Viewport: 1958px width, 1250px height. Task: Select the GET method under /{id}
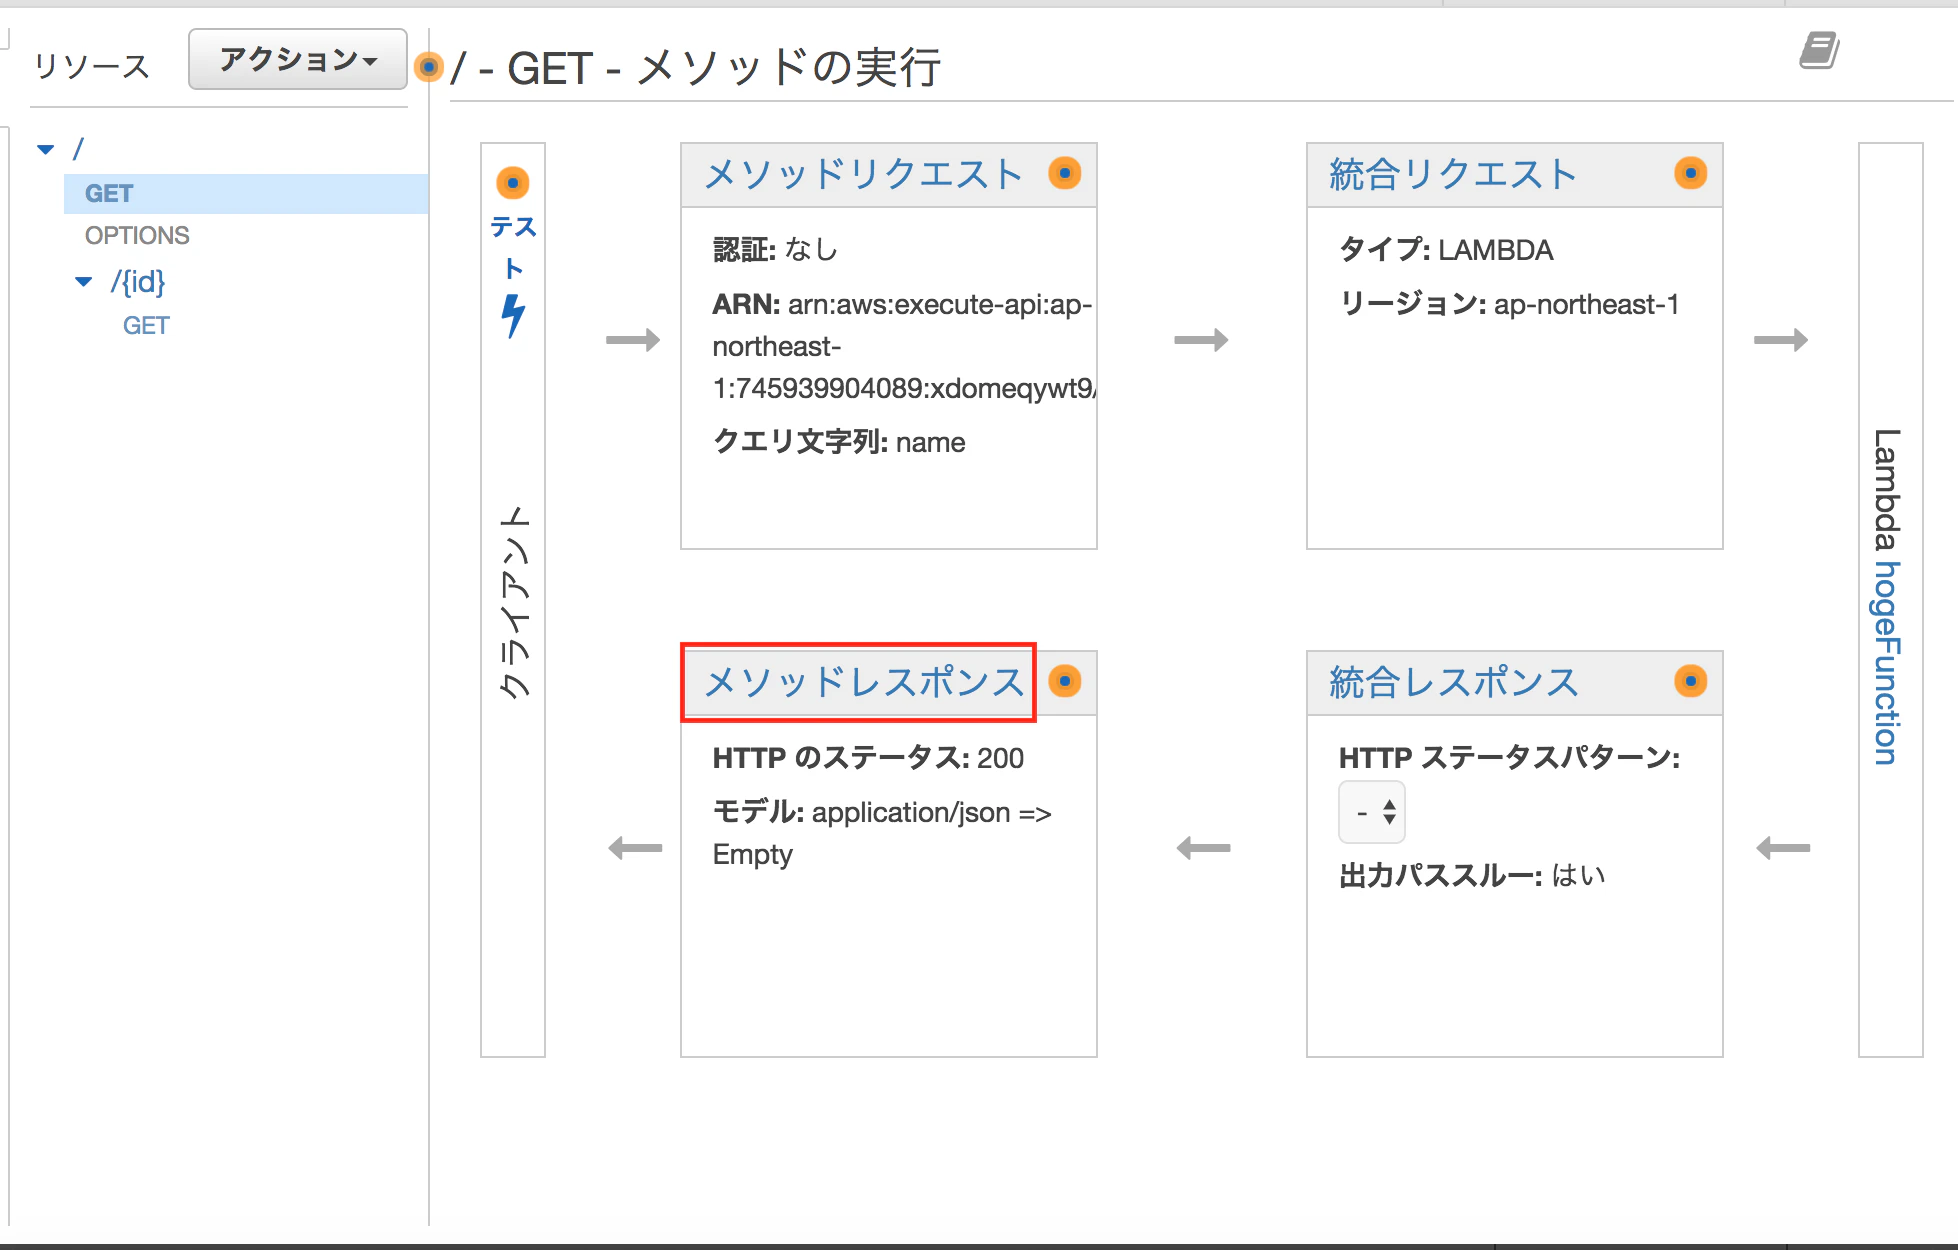(x=146, y=325)
